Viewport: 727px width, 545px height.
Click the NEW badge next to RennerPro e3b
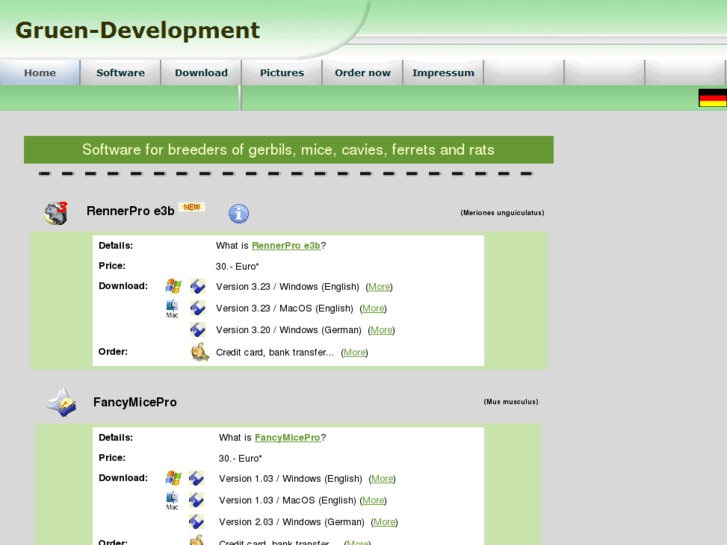click(192, 207)
